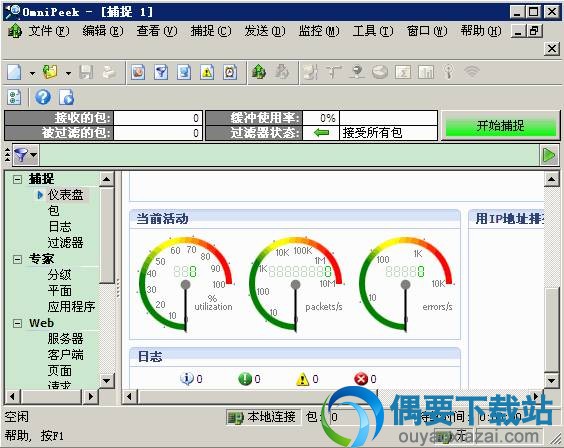The height and width of the screenshot is (448, 564).
Task: Click the greyed-out capture icon beside green arrow
Action: click(x=282, y=72)
